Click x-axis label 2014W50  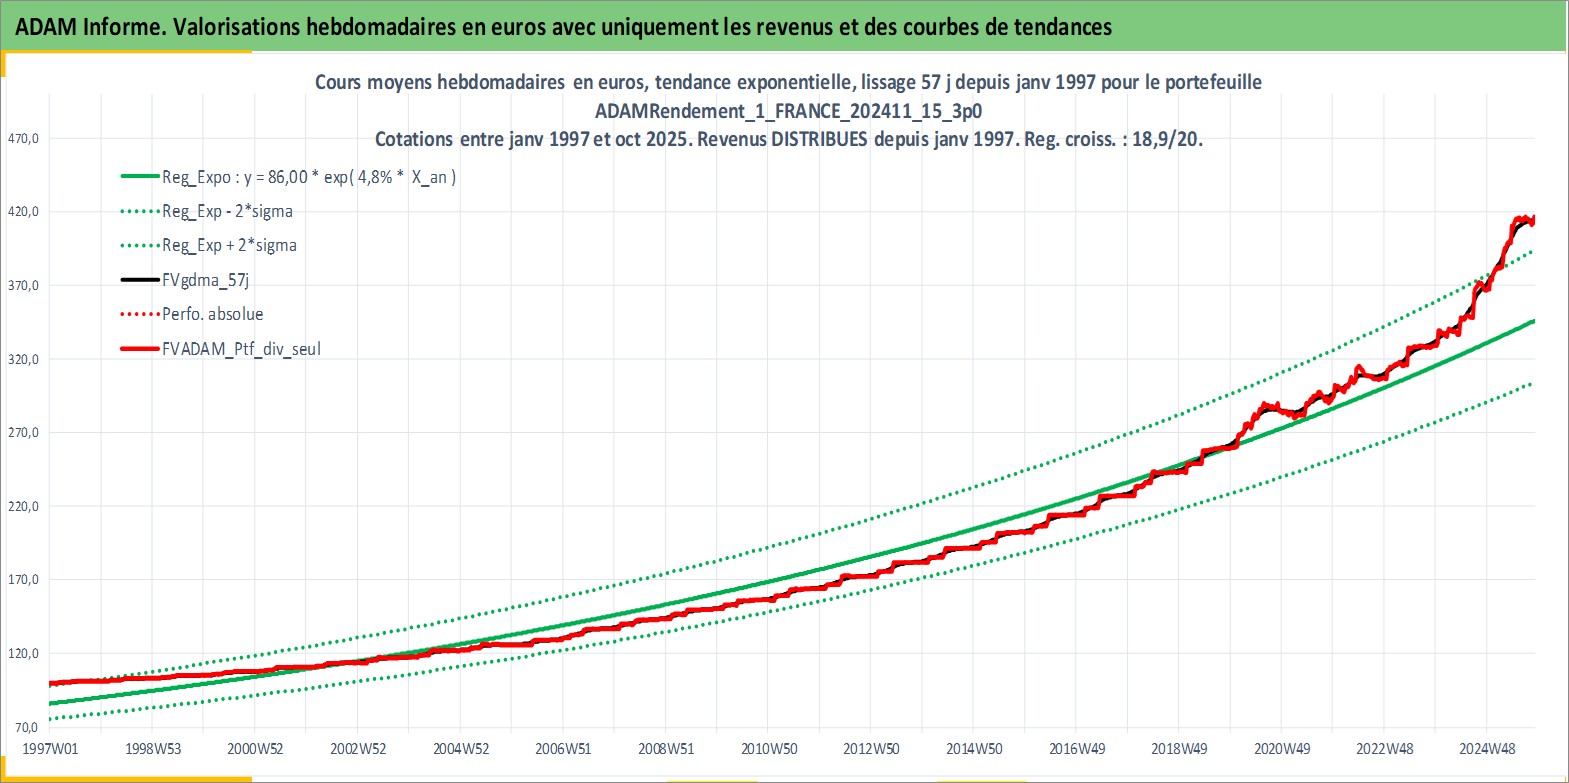point(974,748)
